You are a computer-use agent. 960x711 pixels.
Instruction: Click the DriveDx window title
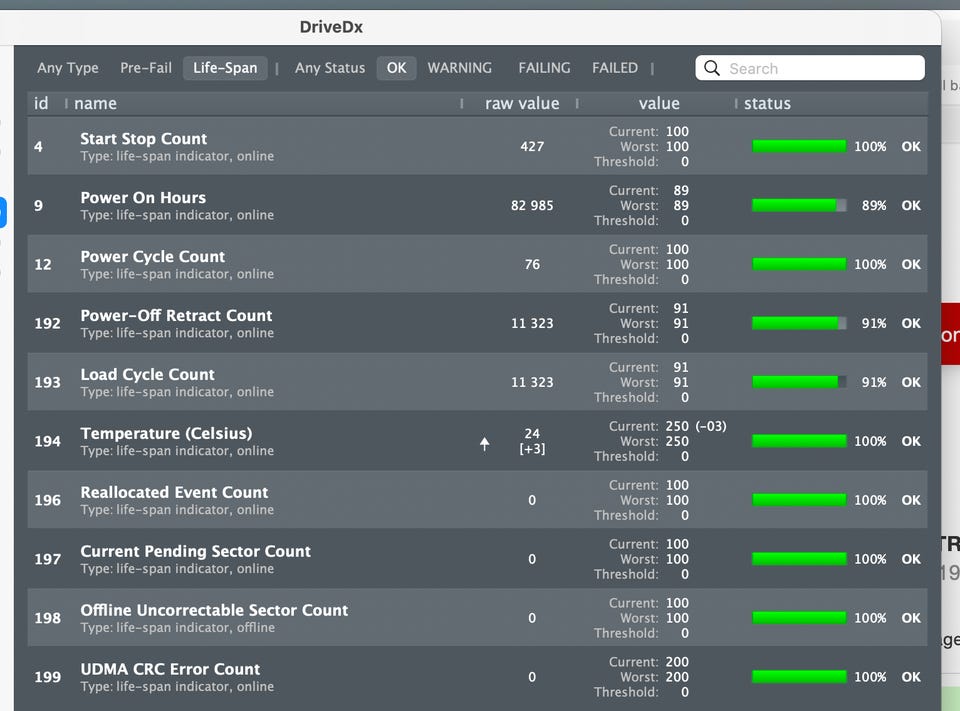click(331, 27)
